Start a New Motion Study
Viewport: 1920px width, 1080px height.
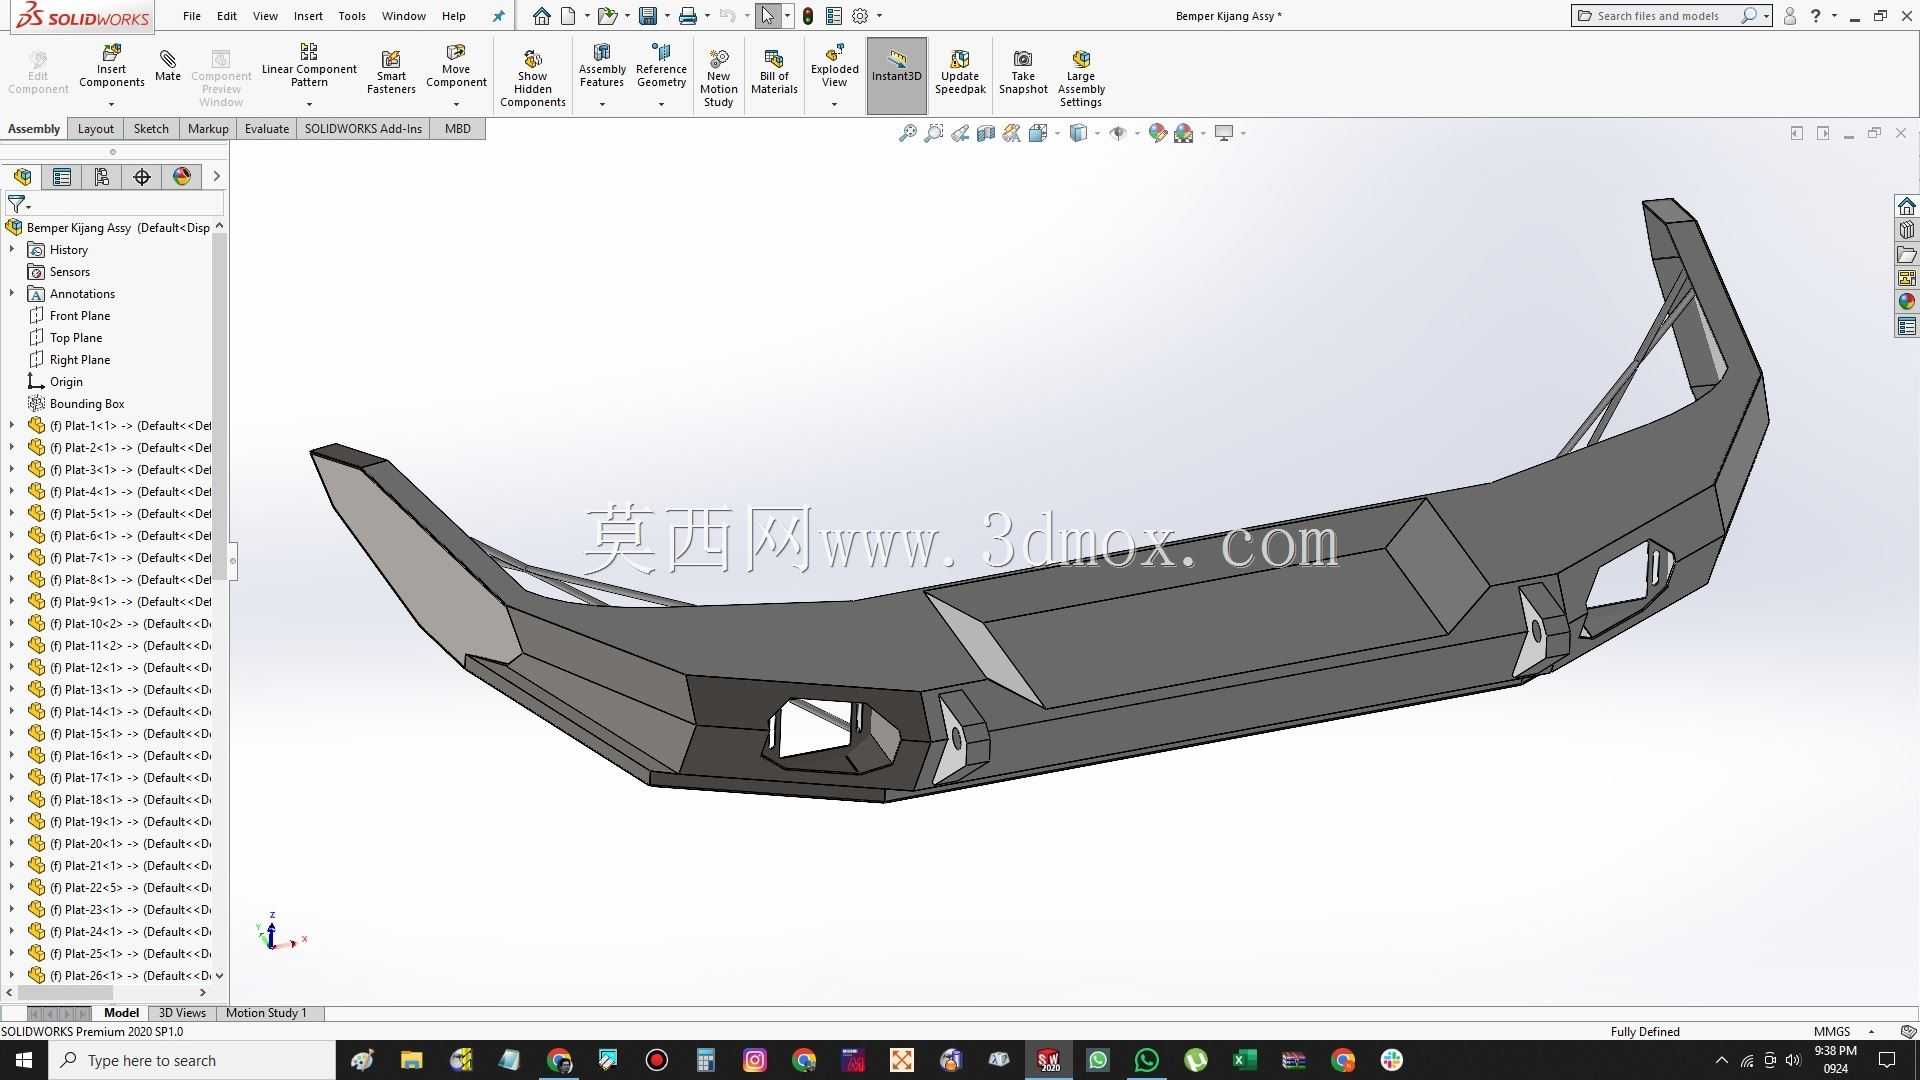coord(718,78)
